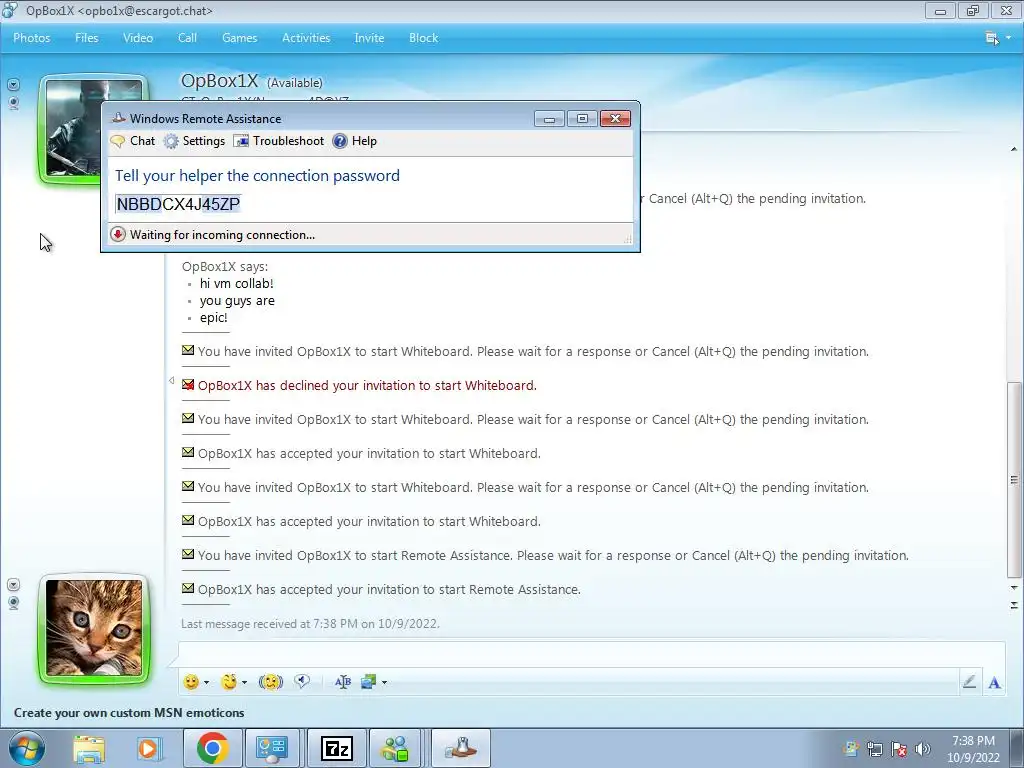The height and width of the screenshot is (768, 1024).
Task: Click the Action Center flag tray icon
Action: (x=899, y=749)
